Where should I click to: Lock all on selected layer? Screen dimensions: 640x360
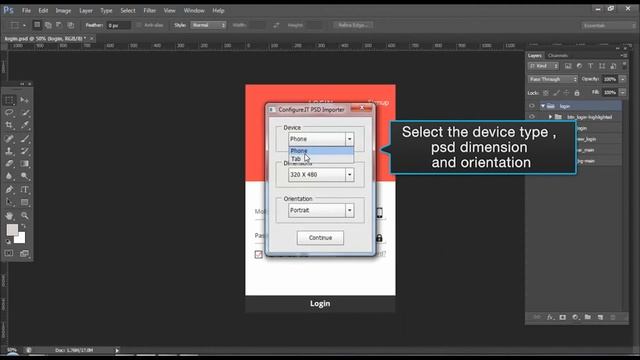tap(577, 93)
